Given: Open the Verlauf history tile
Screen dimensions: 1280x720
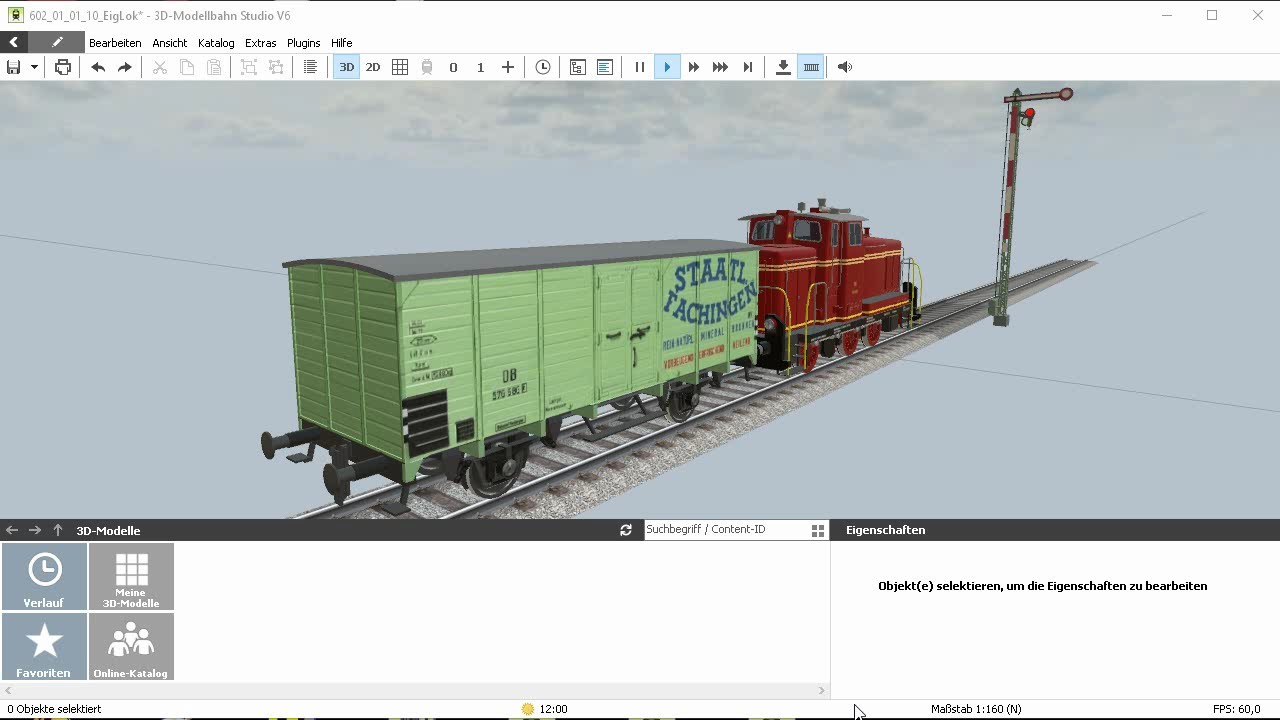Looking at the screenshot, I should [x=44, y=577].
